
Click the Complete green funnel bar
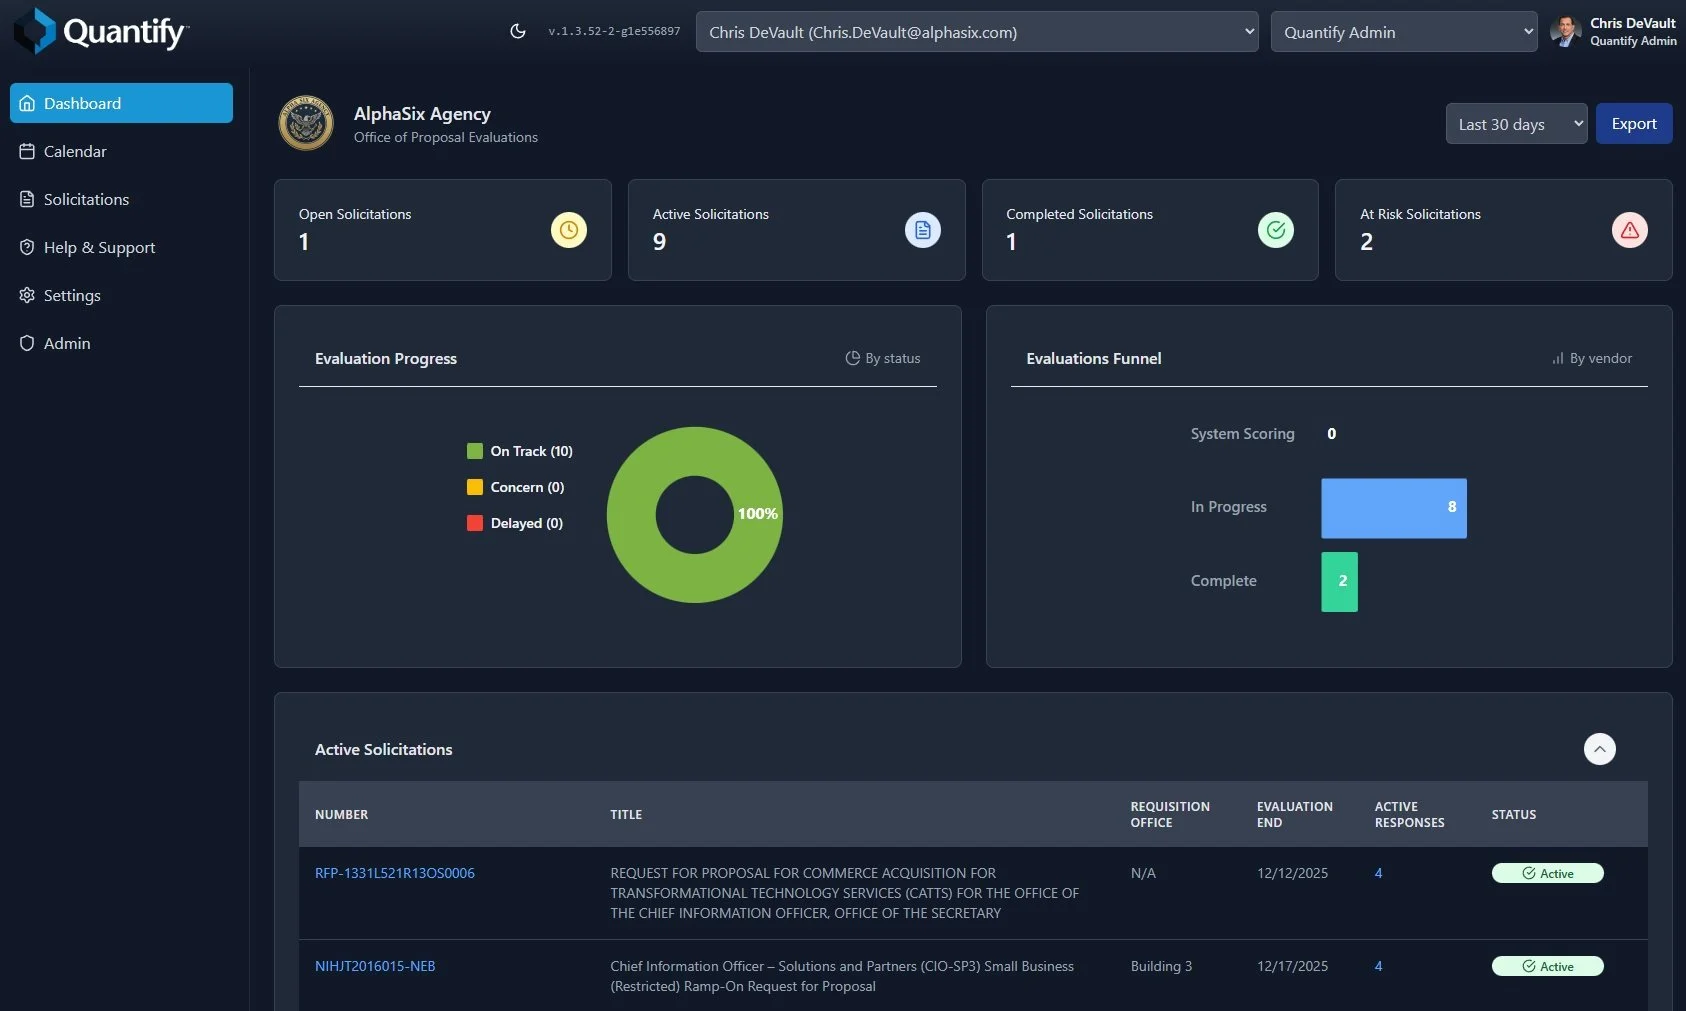(1339, 582)
